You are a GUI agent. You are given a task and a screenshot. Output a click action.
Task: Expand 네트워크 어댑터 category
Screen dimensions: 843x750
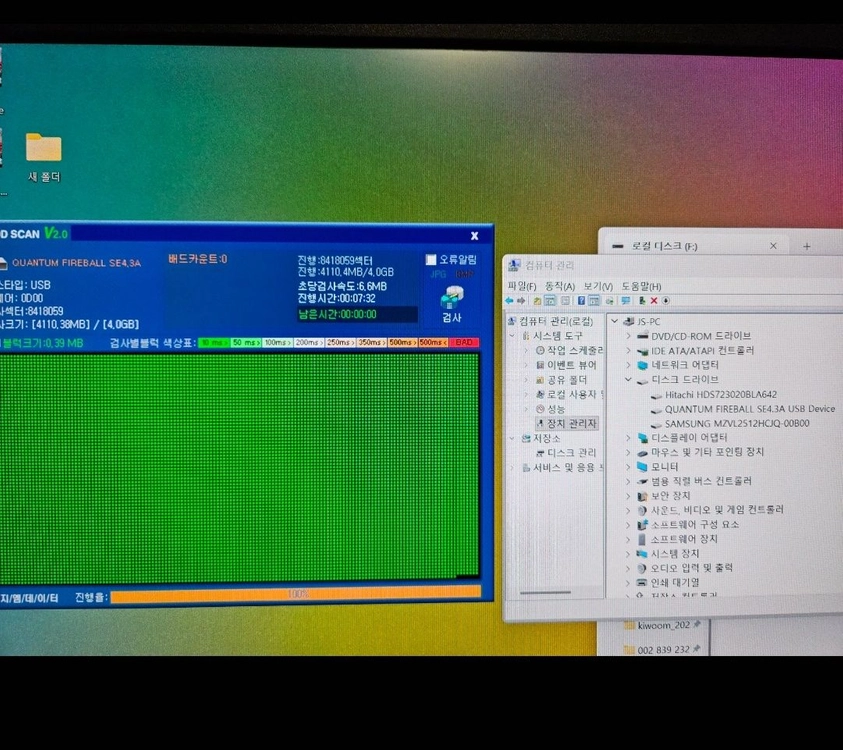point(628,365)
